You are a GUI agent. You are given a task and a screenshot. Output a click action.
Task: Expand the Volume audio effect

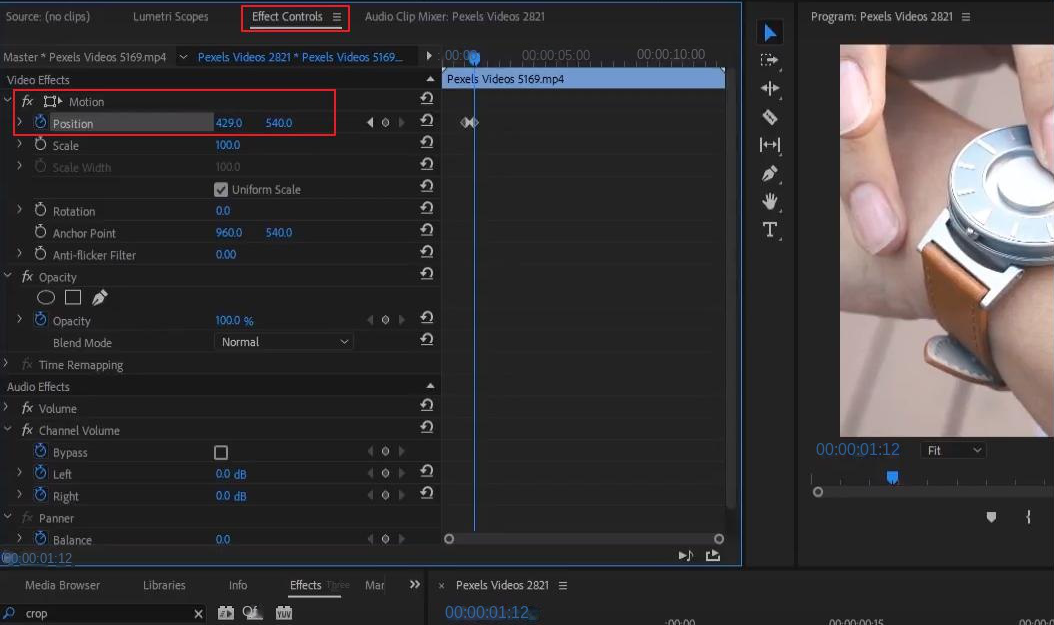6,407
